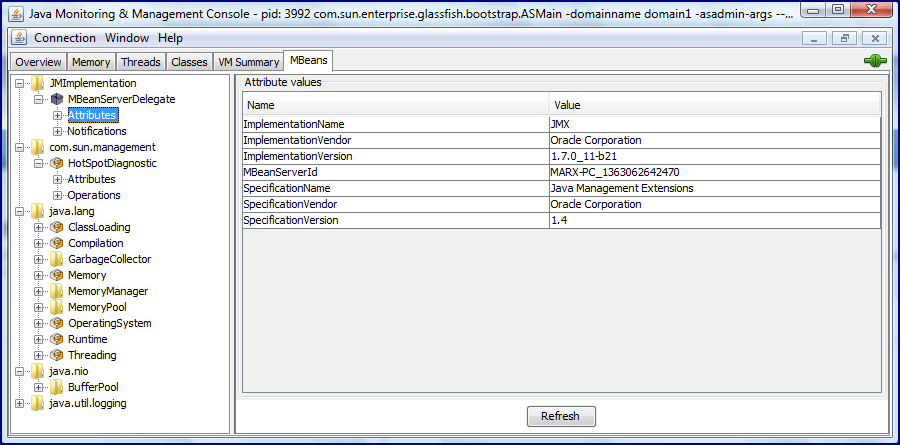Screen dimensions: 900x445
Task: Click the green connection status icon
Action: tap(875, 60)
